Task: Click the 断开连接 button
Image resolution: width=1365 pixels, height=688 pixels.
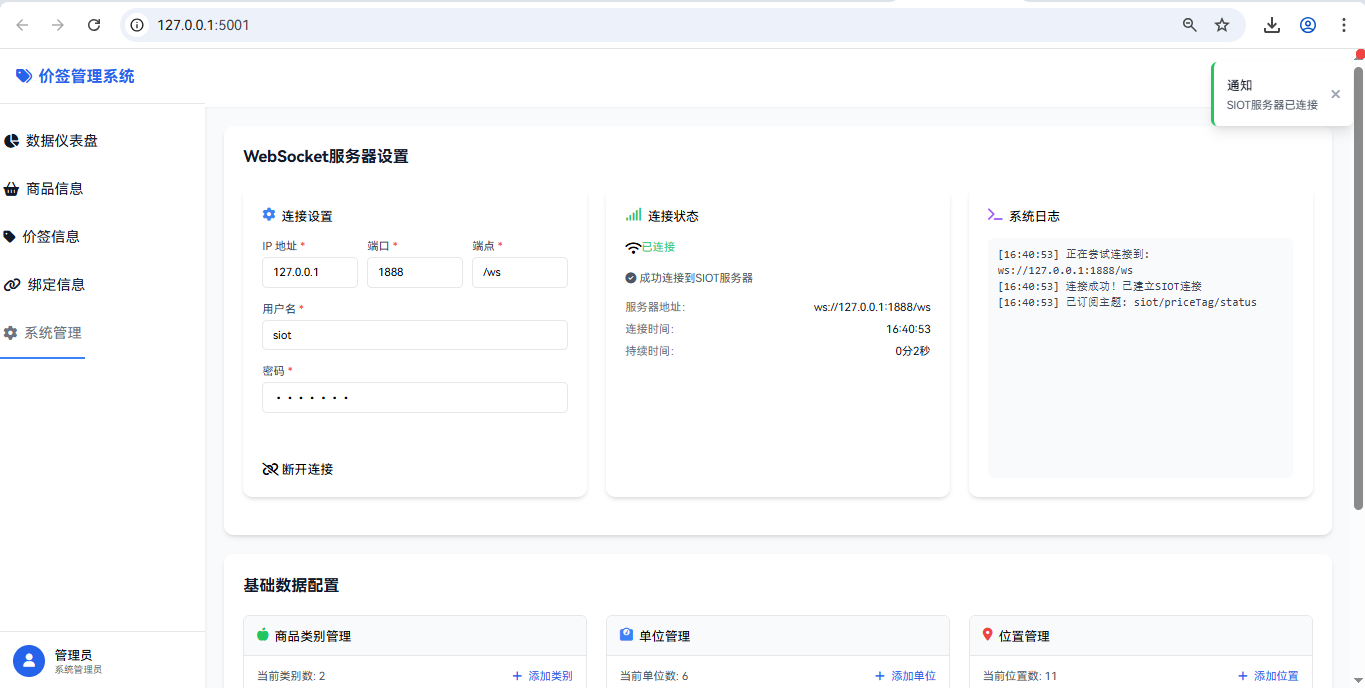Action: tap(298, 469)
